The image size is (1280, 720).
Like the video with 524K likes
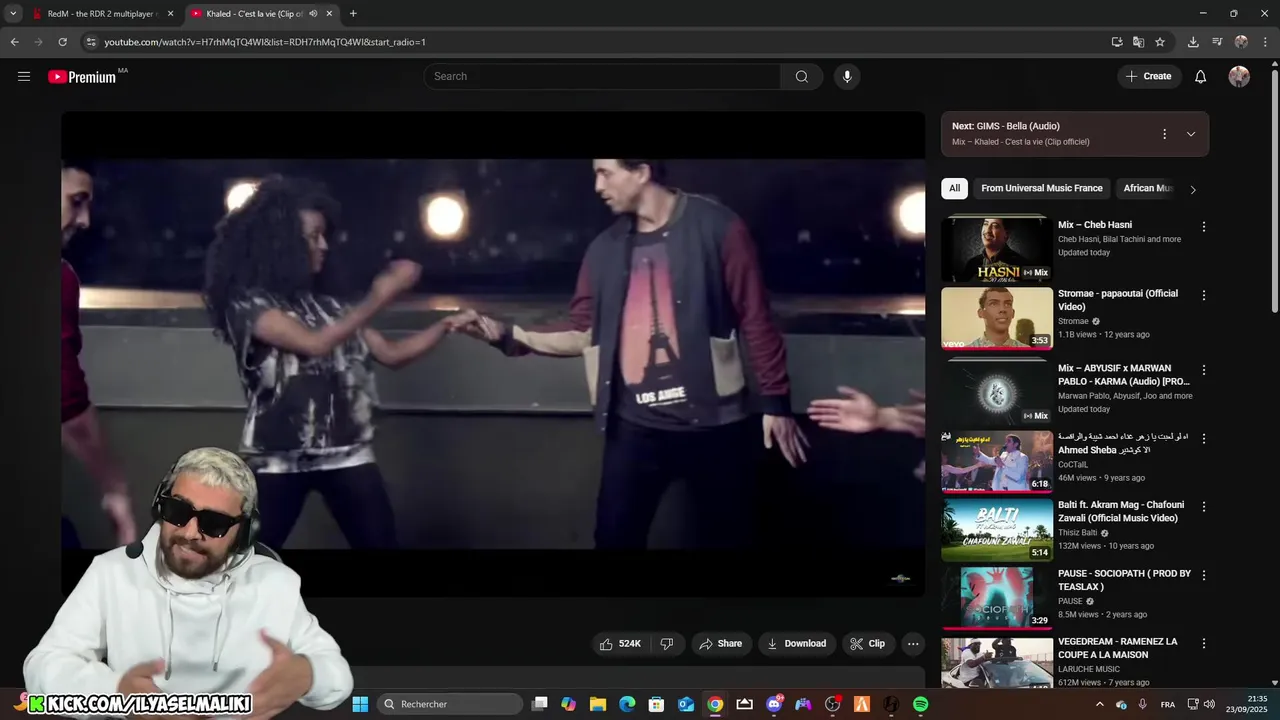(620, 644)
